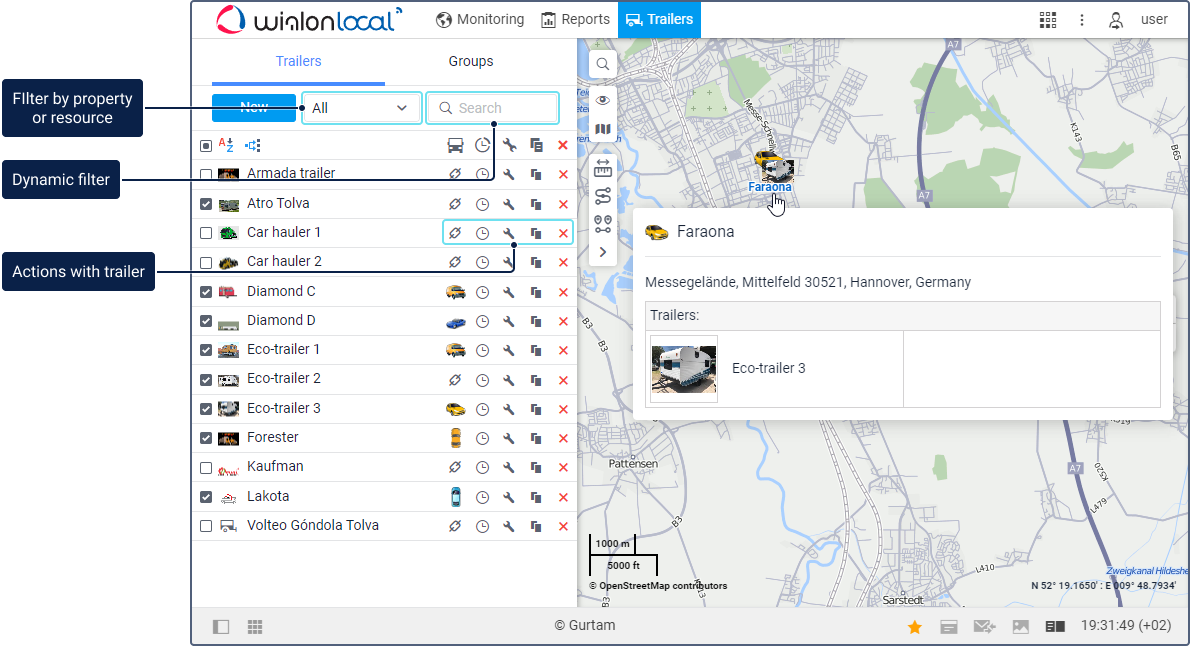Check the Armada trailer checkbox
Image resolution: width=1190 pixels, height=646 pixels.
pyautogui.click(x=206, y=174)
